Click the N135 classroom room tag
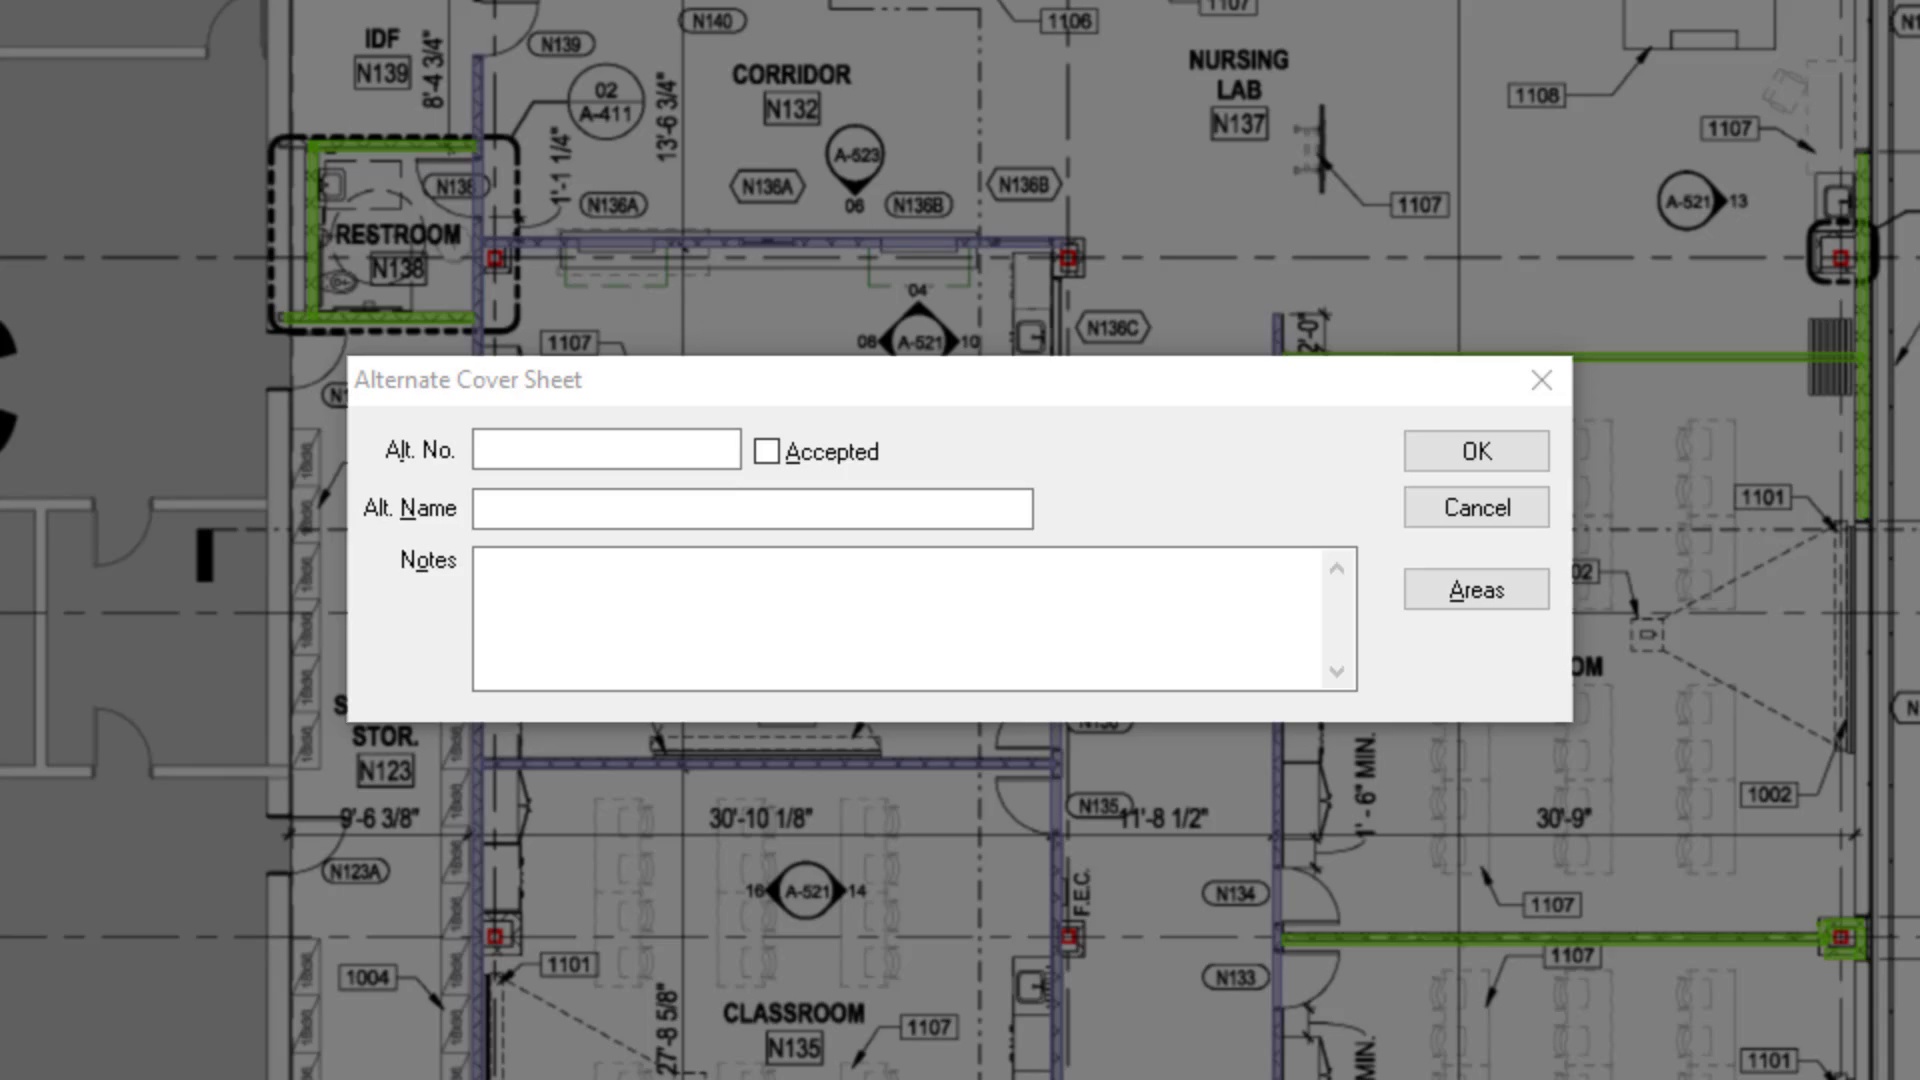 tap(794, 1048)
